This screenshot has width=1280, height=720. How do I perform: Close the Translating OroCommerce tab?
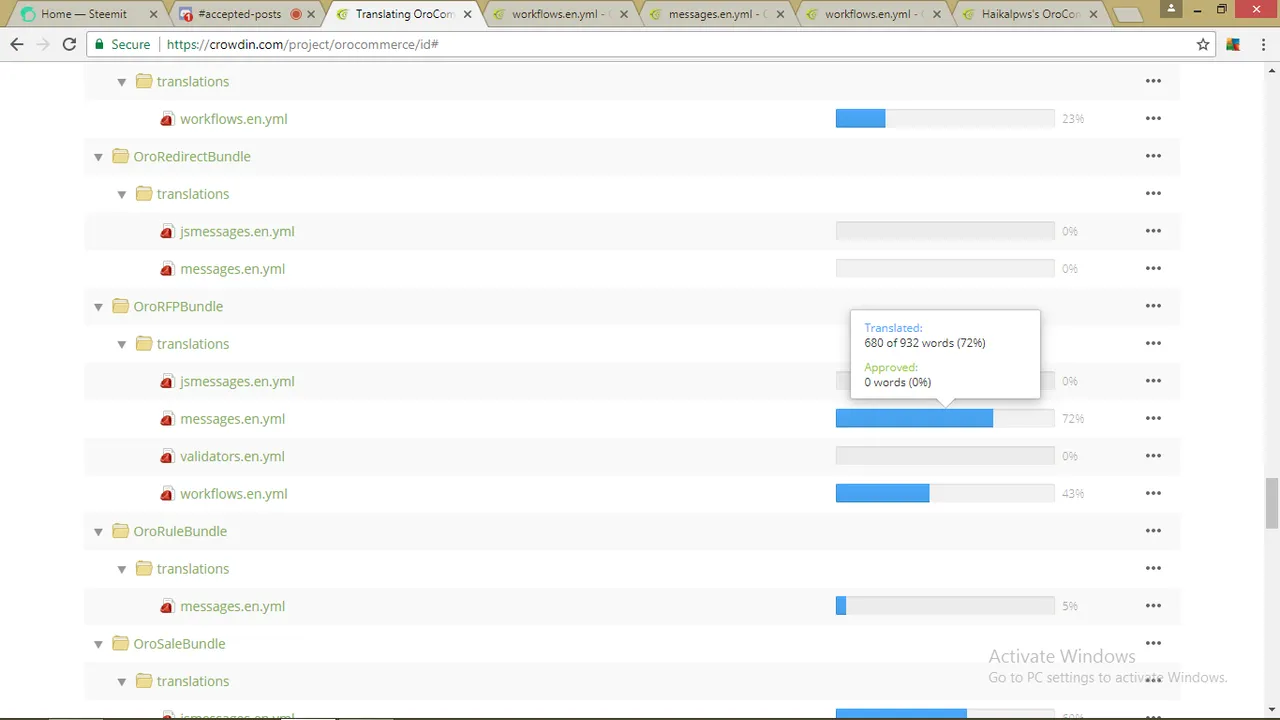tap(467, 15)
